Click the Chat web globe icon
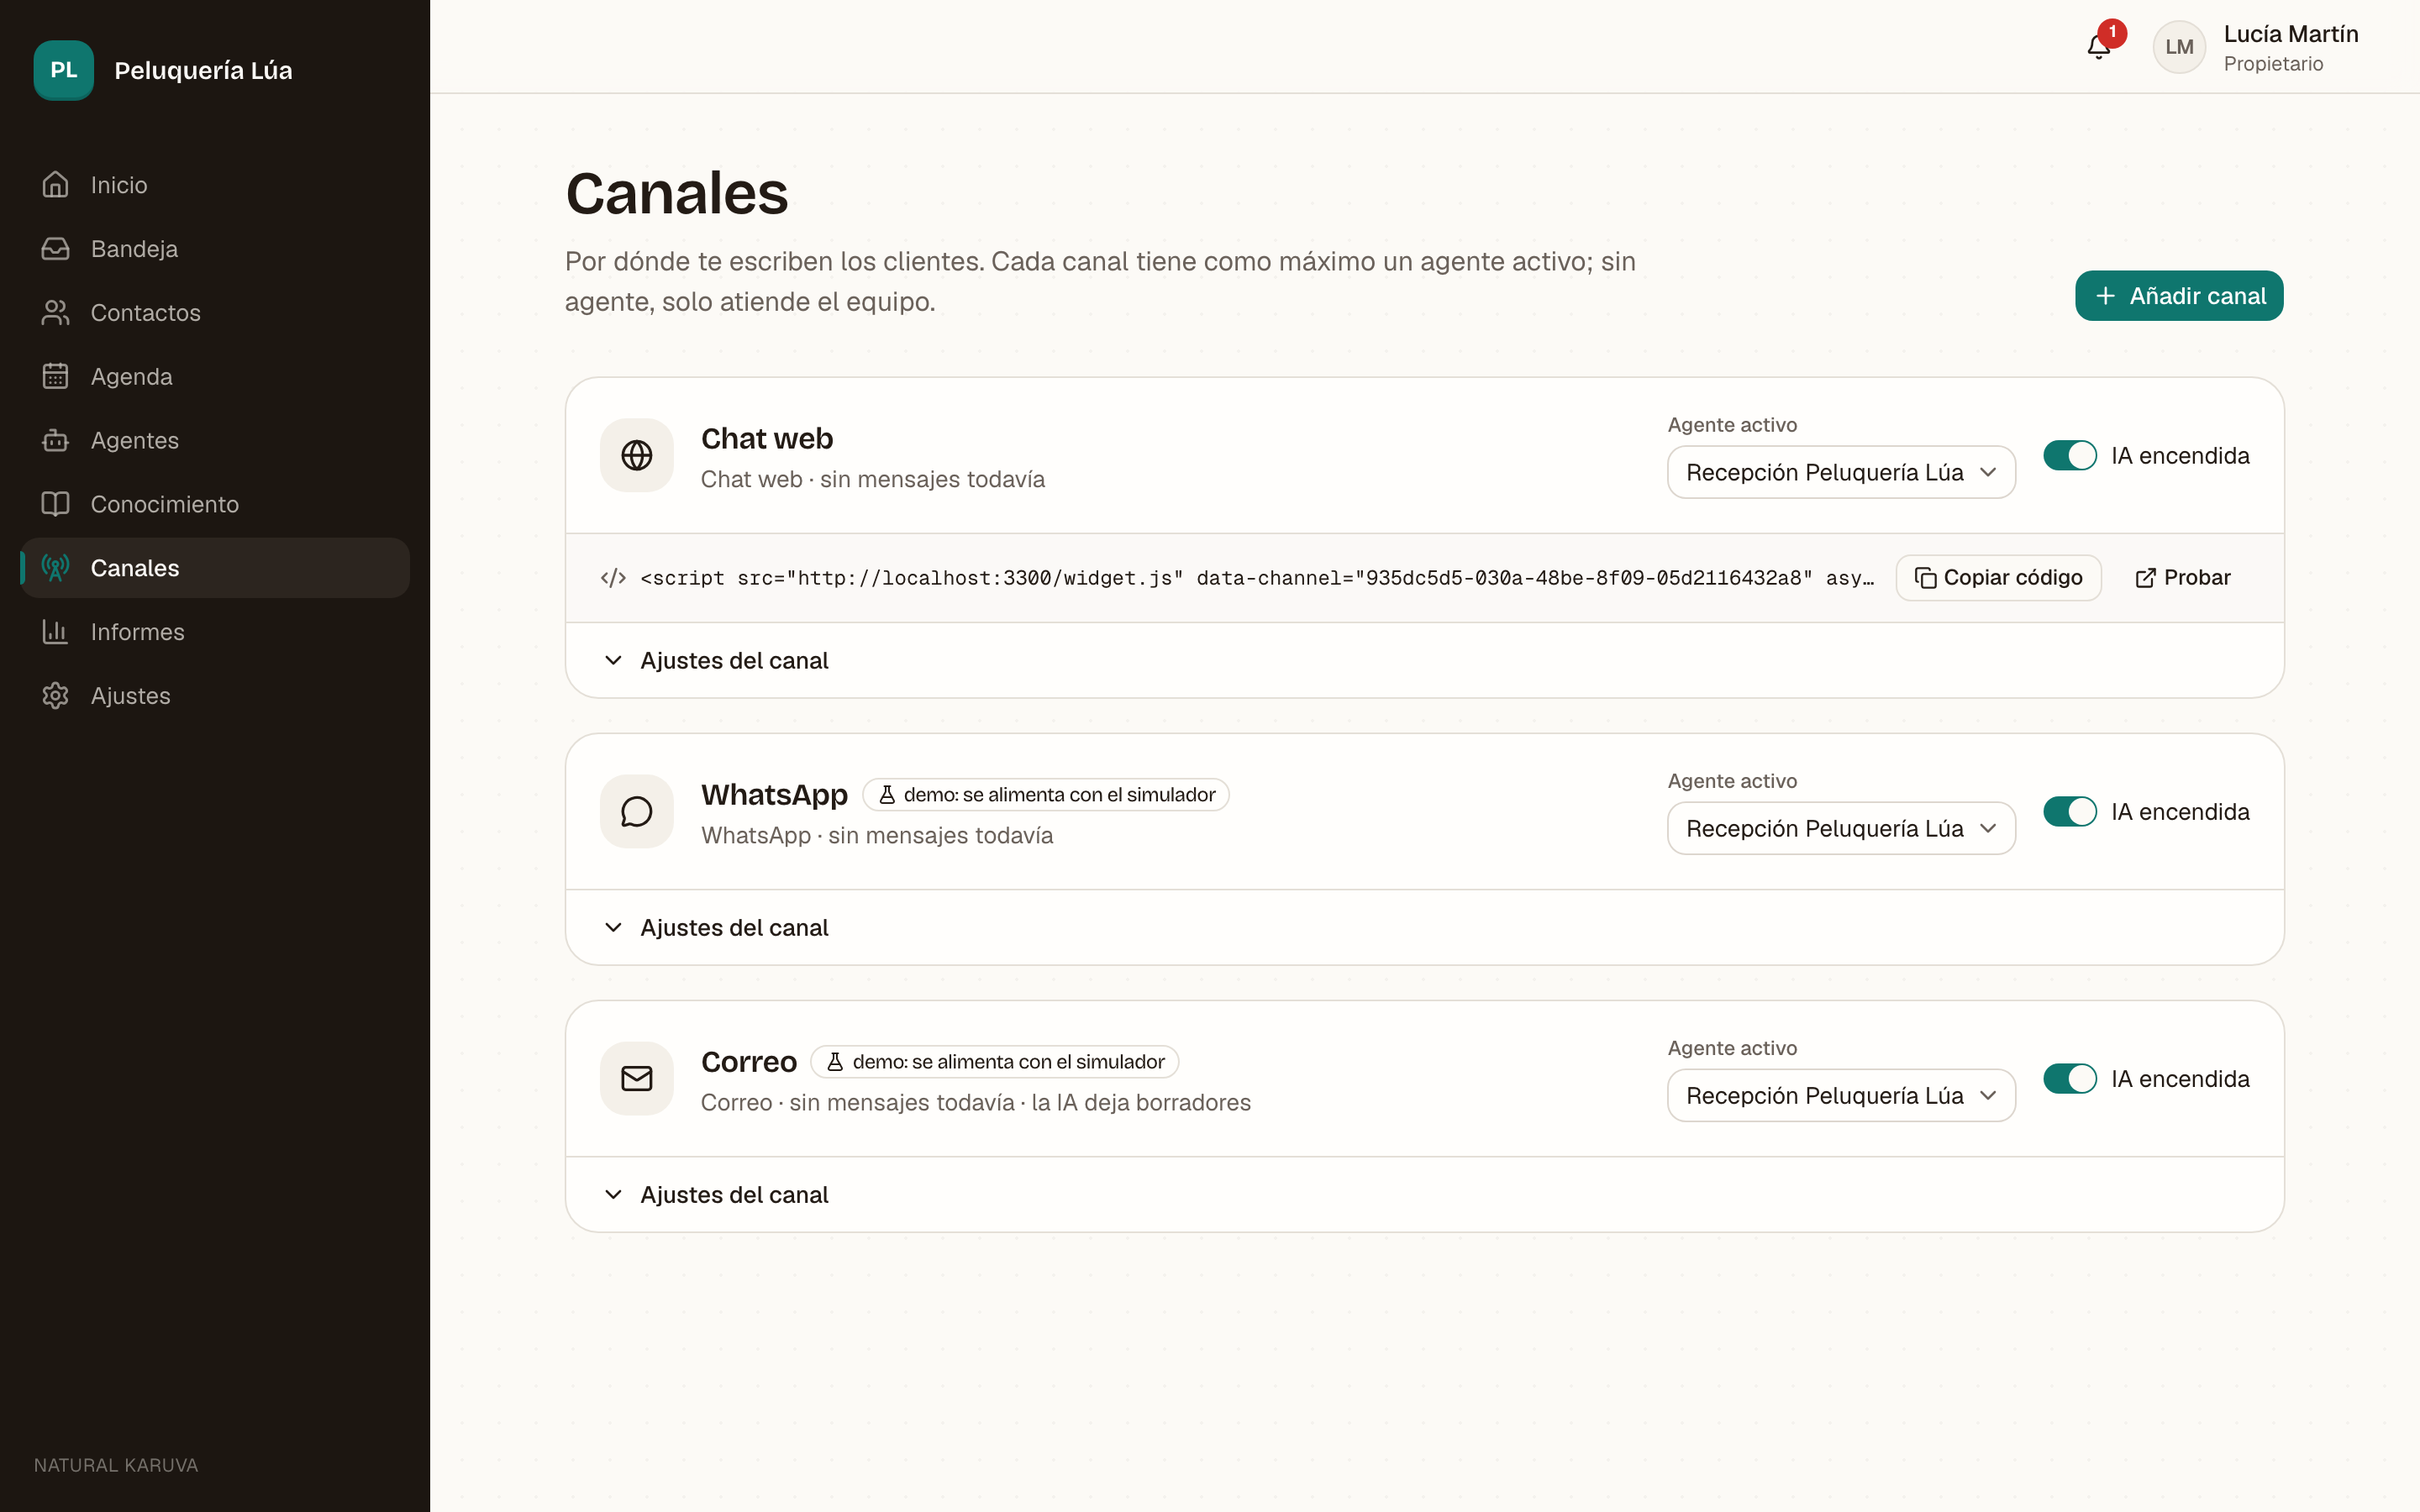Image resolution: width=2420 pixels, height=1512 pixels. tap(637, 455)
